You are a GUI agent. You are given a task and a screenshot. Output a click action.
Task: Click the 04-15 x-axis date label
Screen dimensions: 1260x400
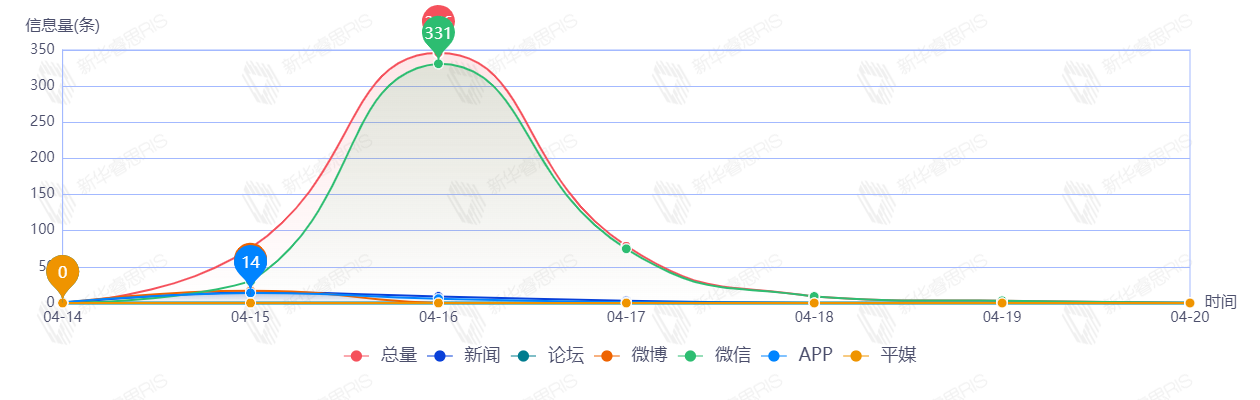[250, 317]
